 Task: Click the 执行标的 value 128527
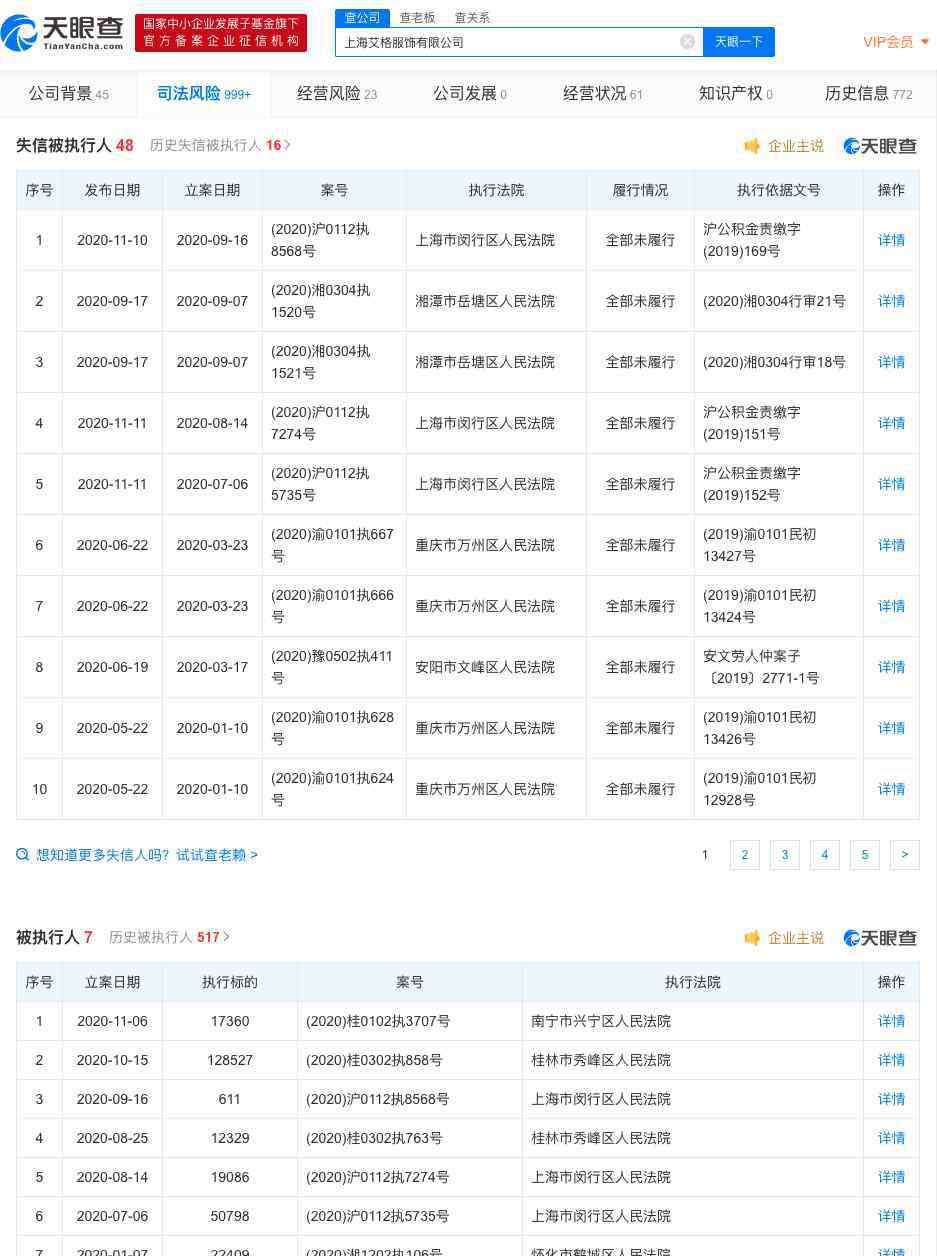click(x=230, y=1060)
